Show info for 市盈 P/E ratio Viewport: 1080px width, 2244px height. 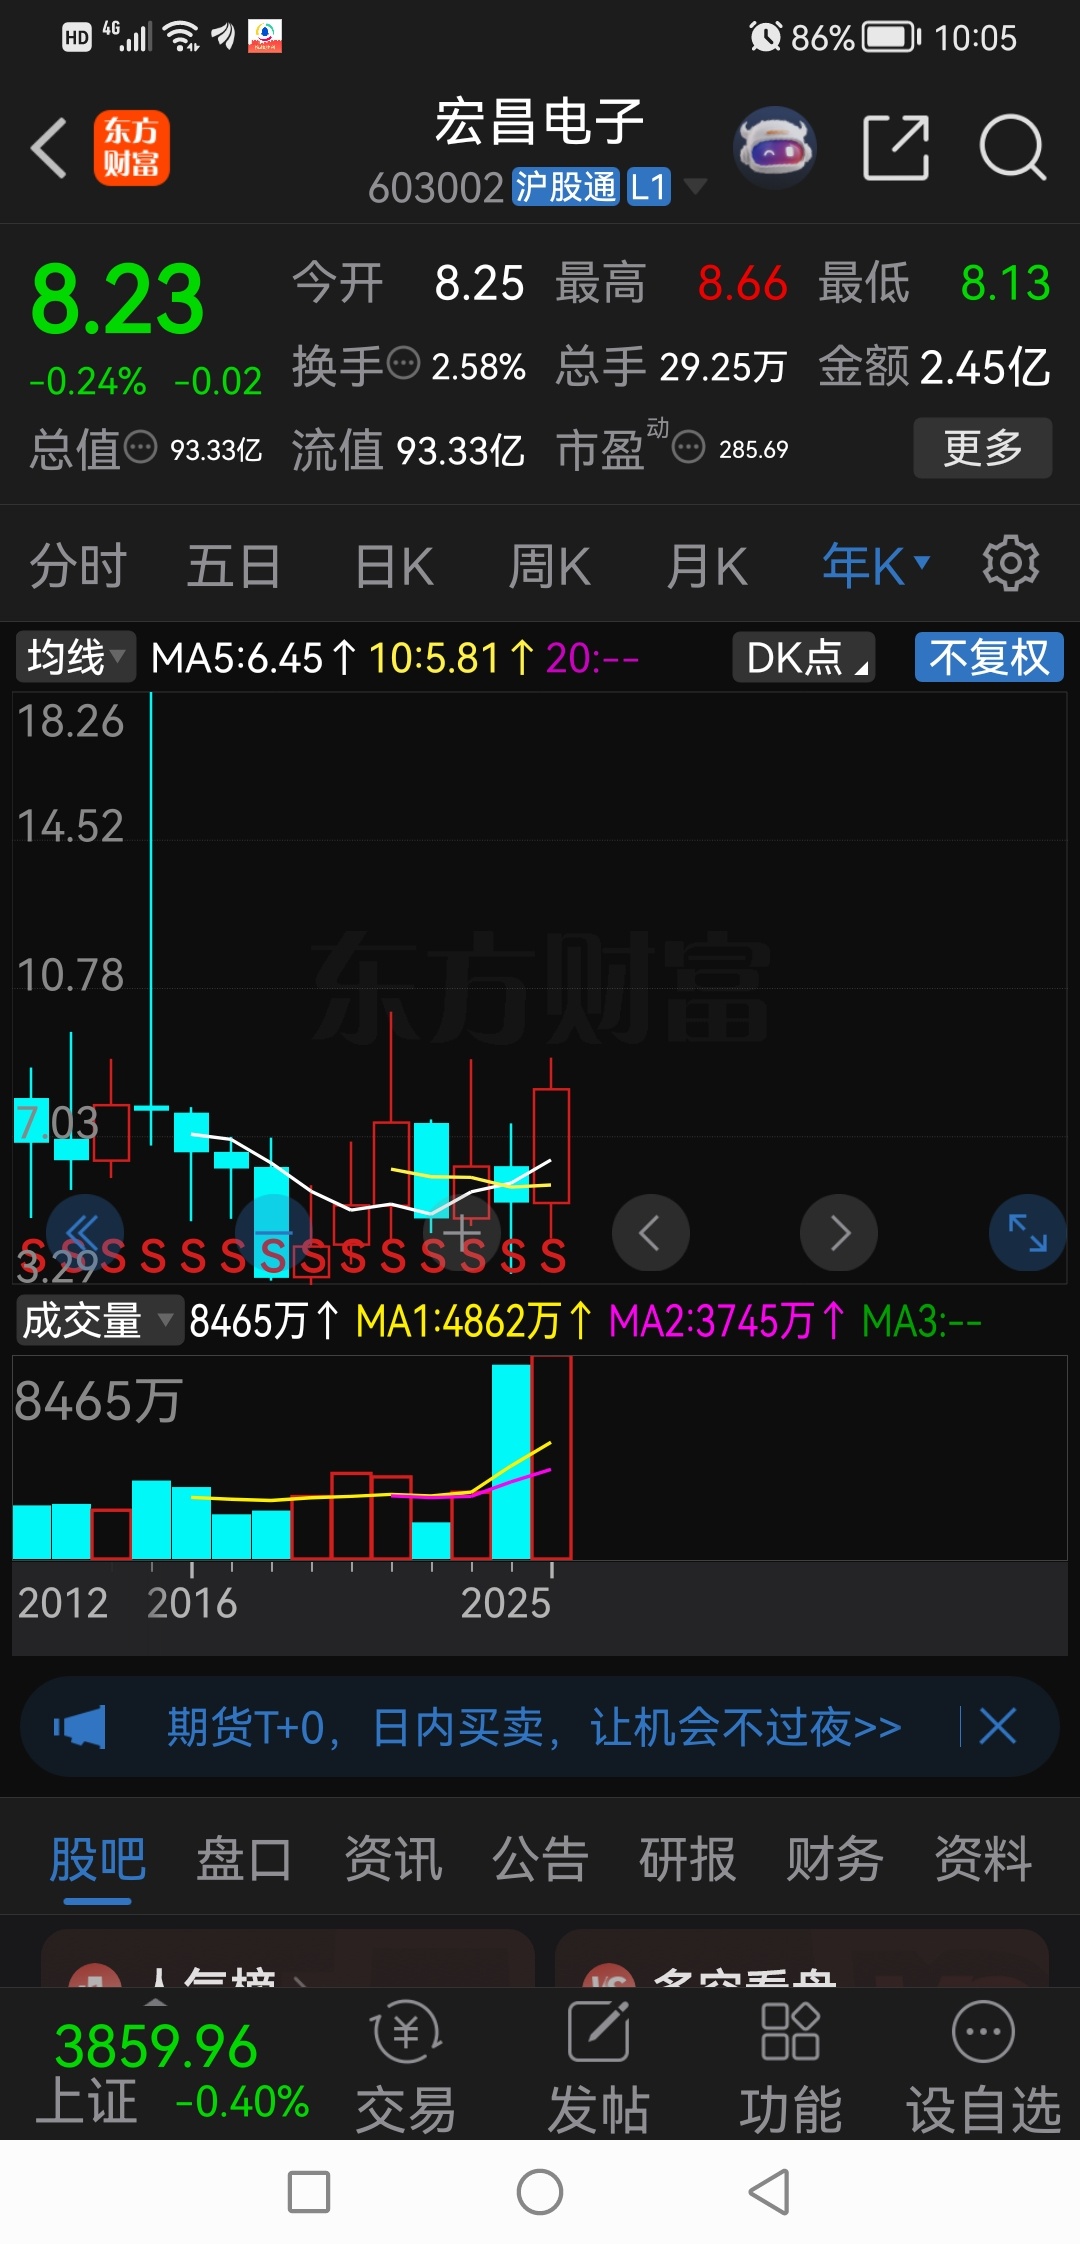[688, 447]
